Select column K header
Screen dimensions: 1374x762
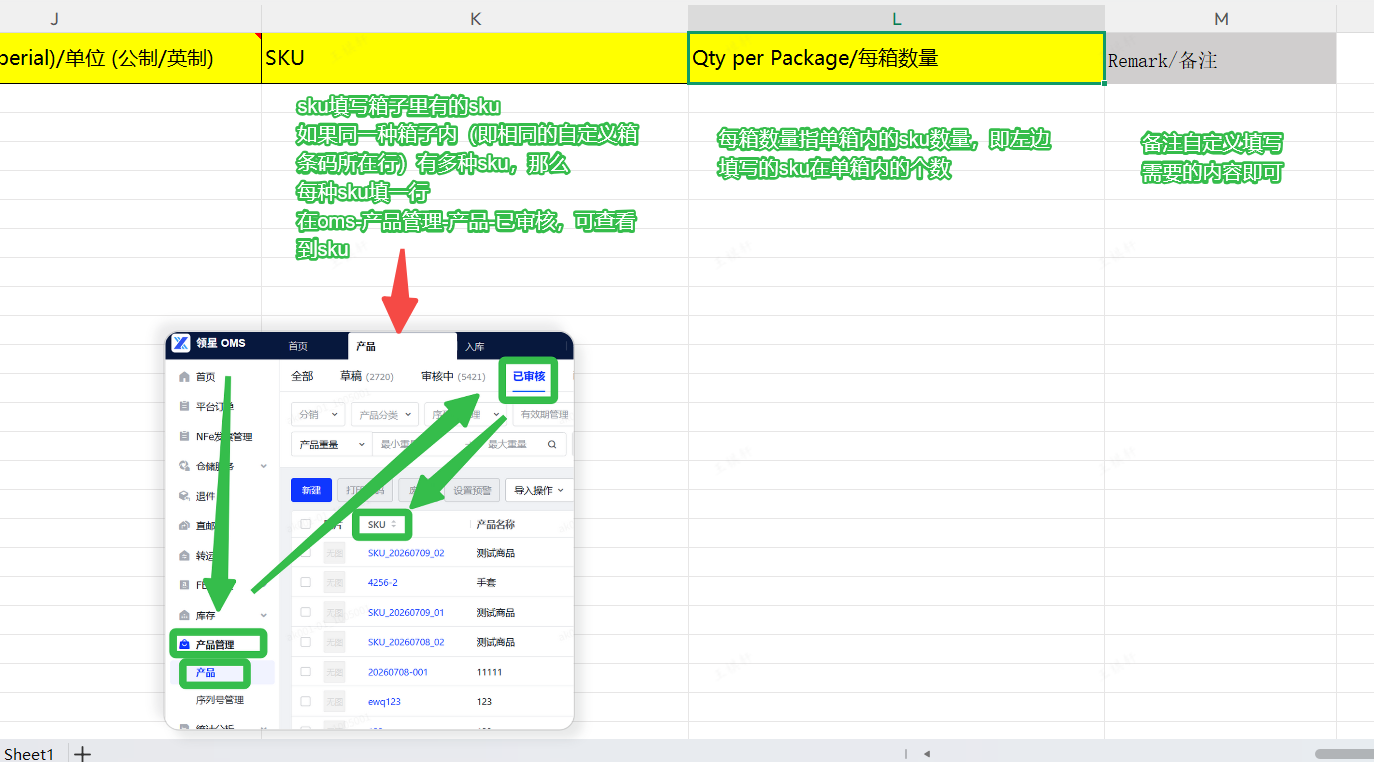pos(475,18)
